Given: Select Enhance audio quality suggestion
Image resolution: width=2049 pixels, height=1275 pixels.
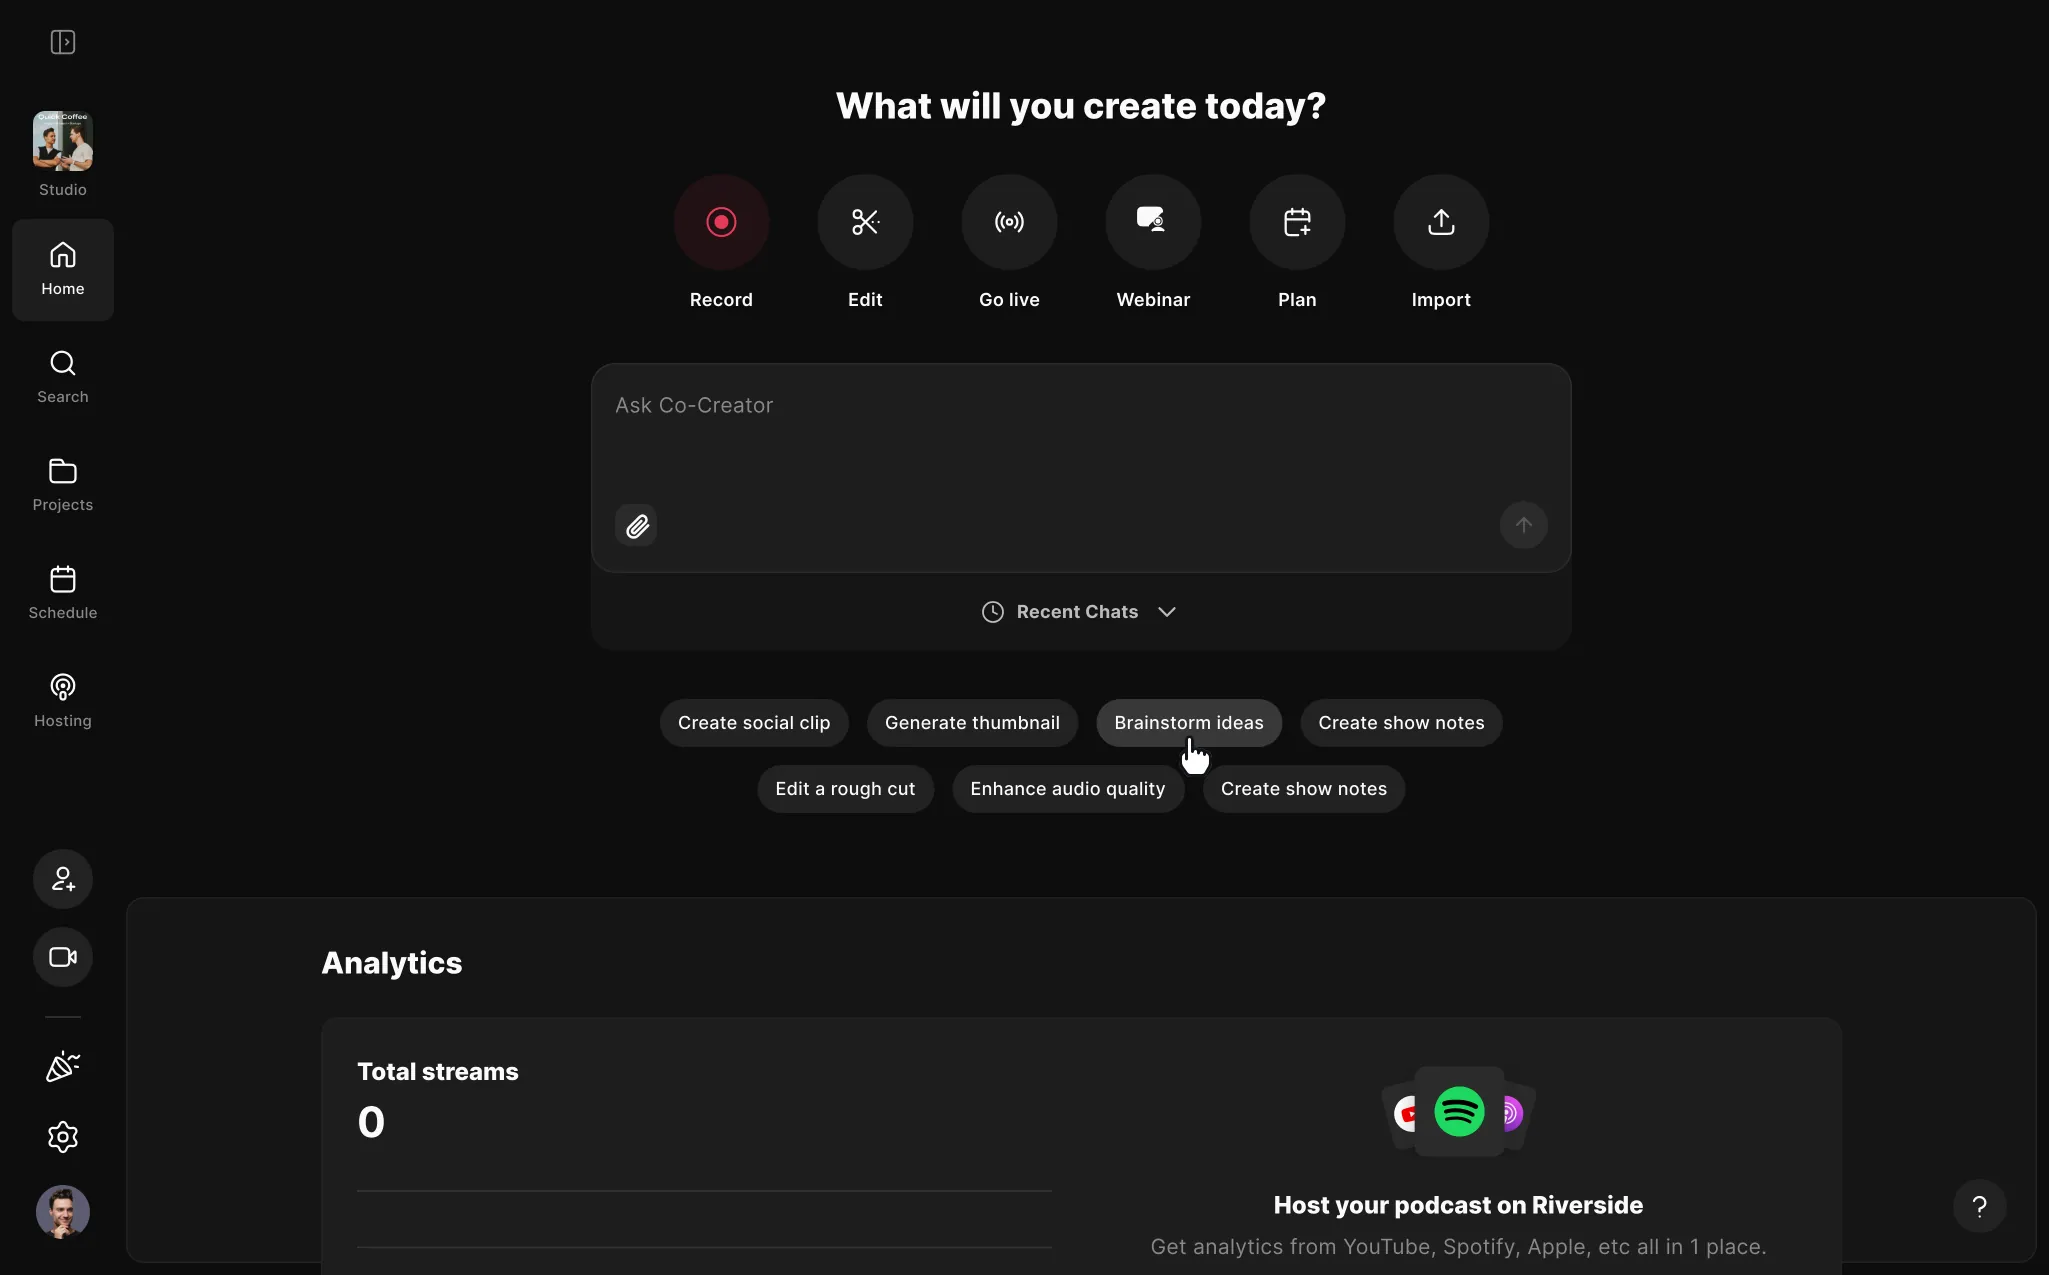Looking at the screenshot, I should [1068, 789].
